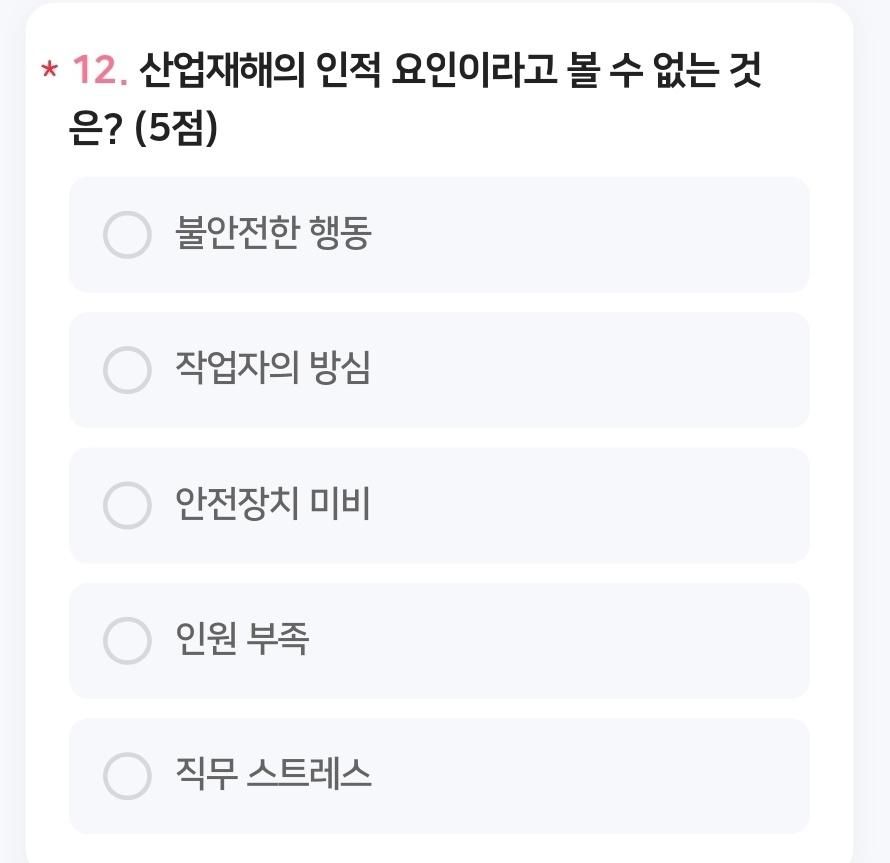Click the (5점) points label
890x863 pixels.
click(x=175, y=130)
